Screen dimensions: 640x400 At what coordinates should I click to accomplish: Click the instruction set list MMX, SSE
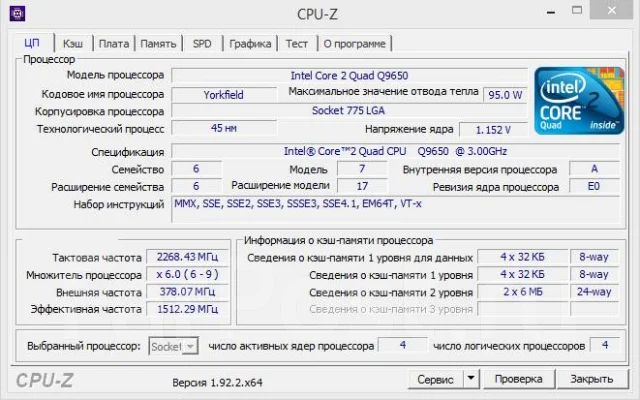(395, 209)
